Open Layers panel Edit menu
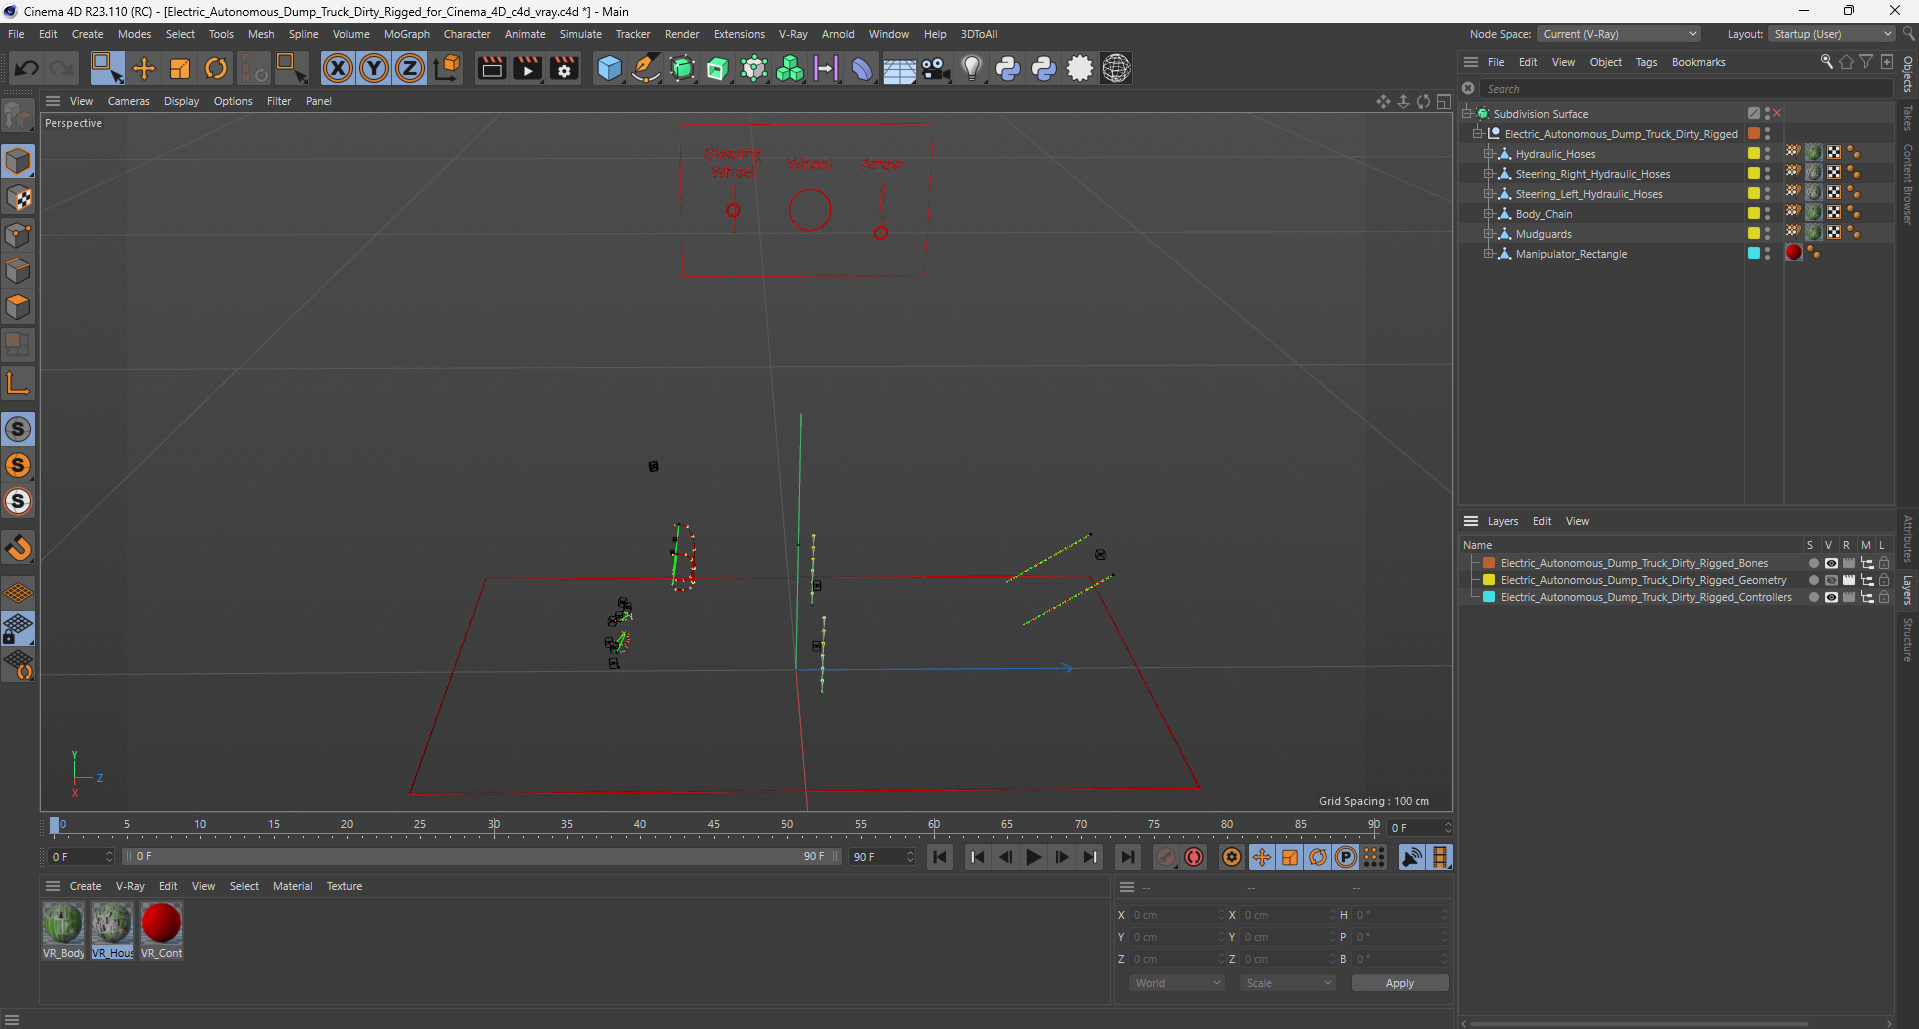Viewport: 1919px width, 1029px height. 1542,521
